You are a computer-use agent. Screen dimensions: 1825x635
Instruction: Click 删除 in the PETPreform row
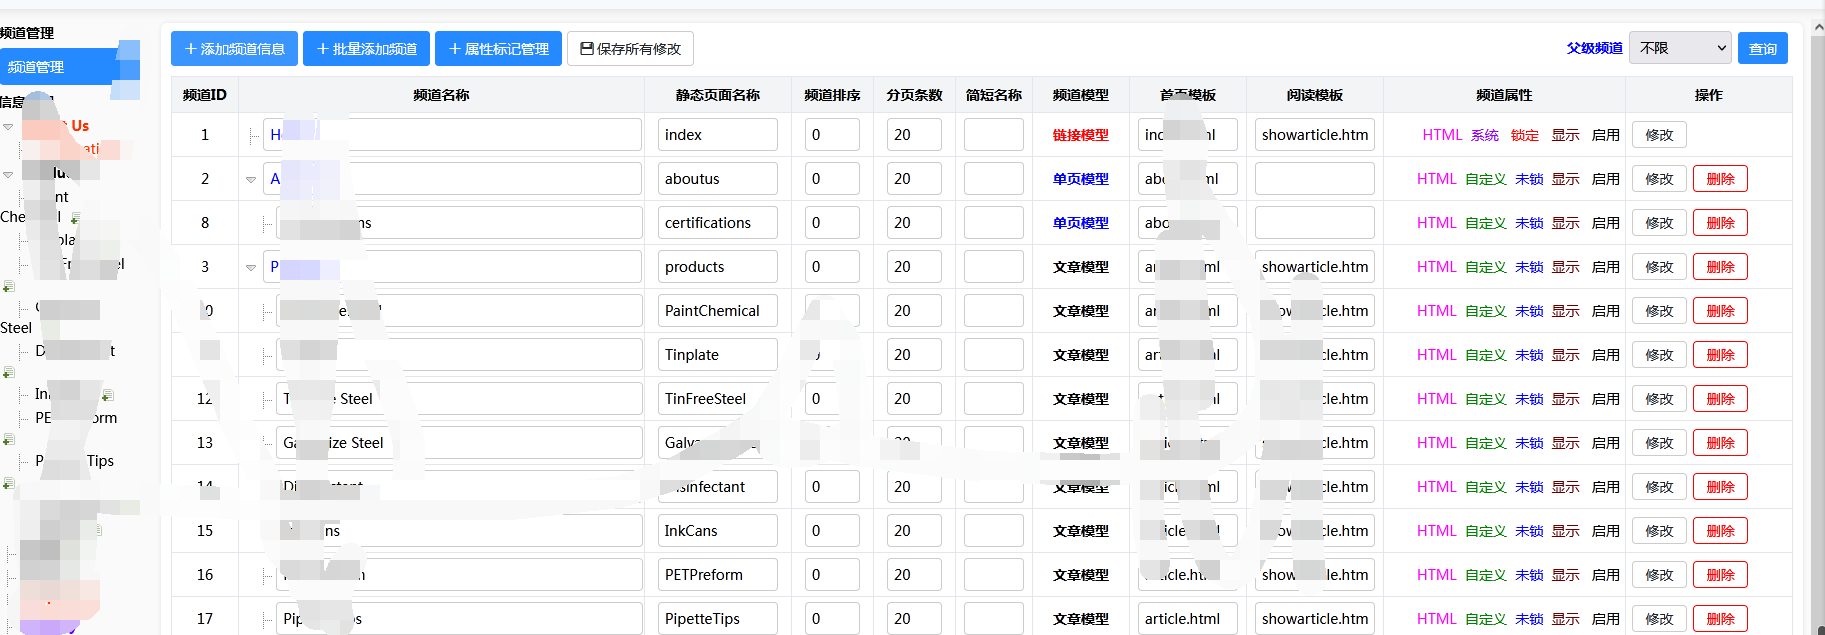coord(1720,575)
